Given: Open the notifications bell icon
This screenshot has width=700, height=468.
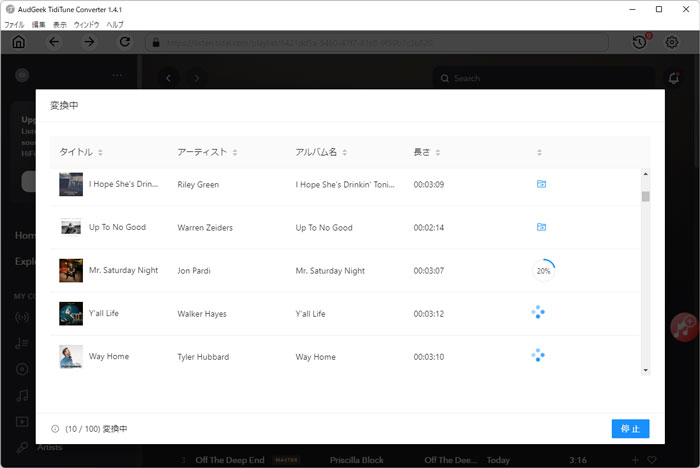Looking at the screenshot, I should [x=674, y=78].
